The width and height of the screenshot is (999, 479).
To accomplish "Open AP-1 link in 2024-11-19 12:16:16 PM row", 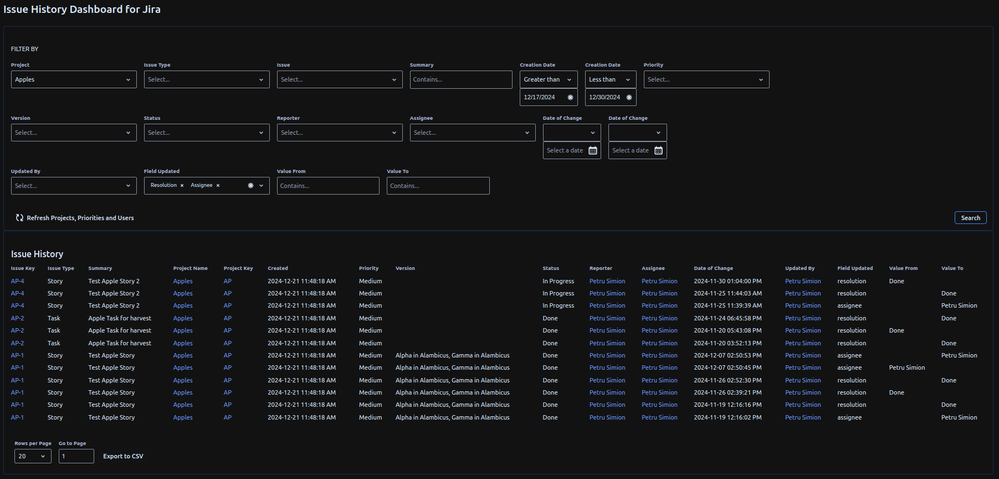I will (17, 405).
